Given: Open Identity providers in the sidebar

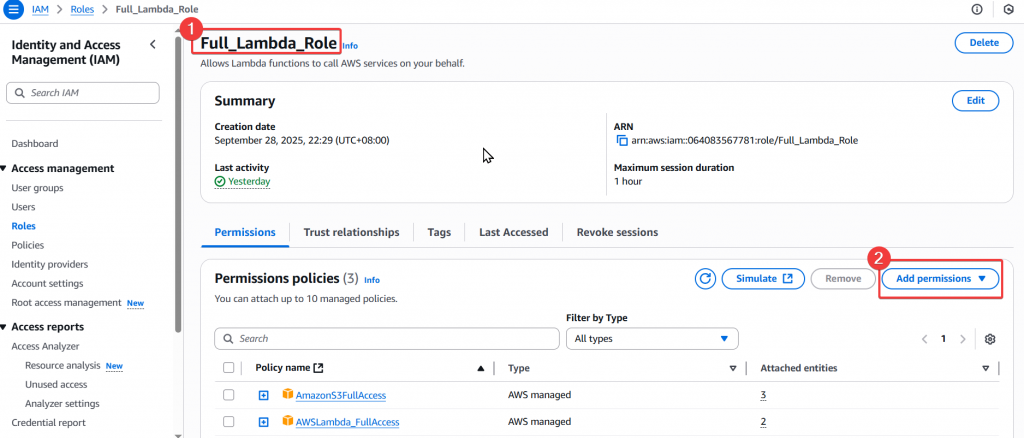Looking at the screenshot, I should click(50, 264).
